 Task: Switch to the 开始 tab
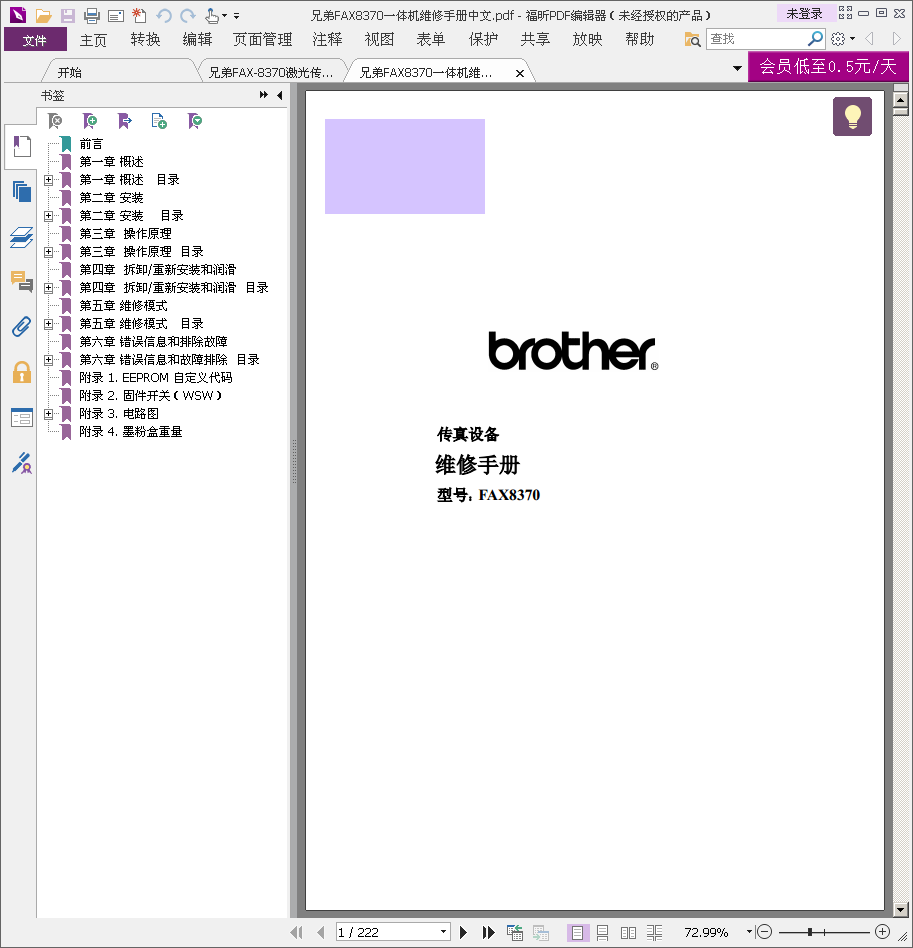70,73
